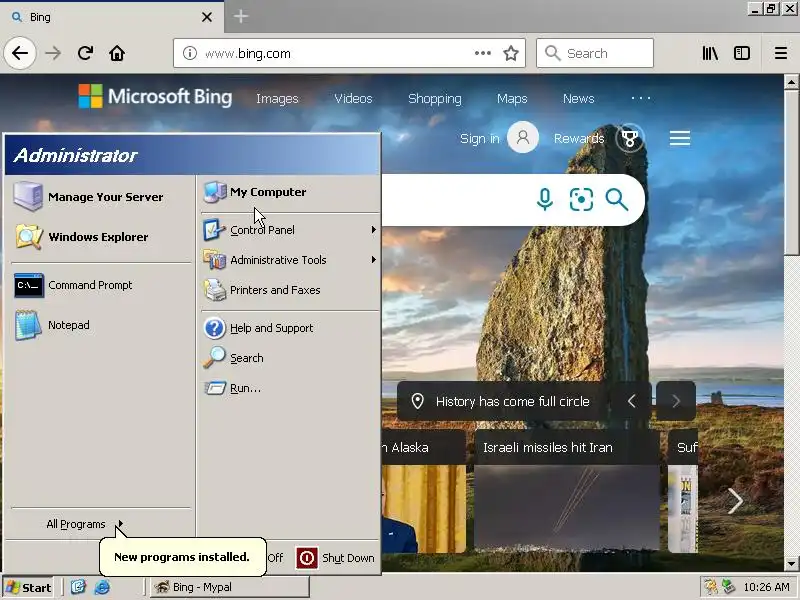The width and height of the screenshot is (800, 600).
Task: Click Sign in on Bing
Action: click(x=480, y=138)
